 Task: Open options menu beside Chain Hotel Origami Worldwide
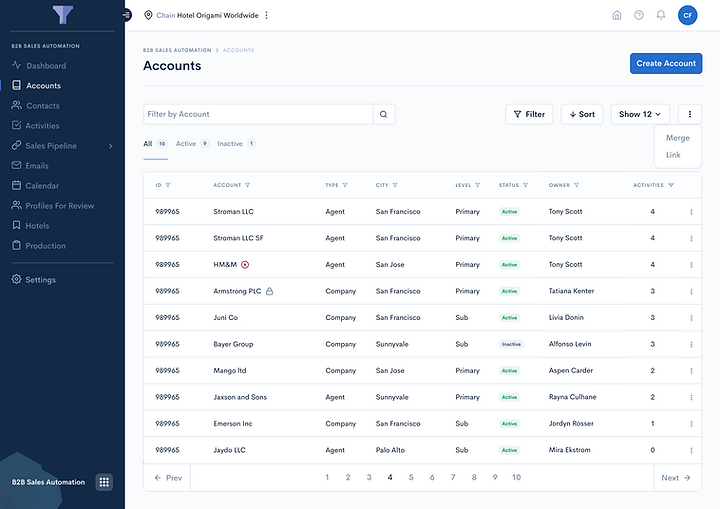click(x=266, y=15)
